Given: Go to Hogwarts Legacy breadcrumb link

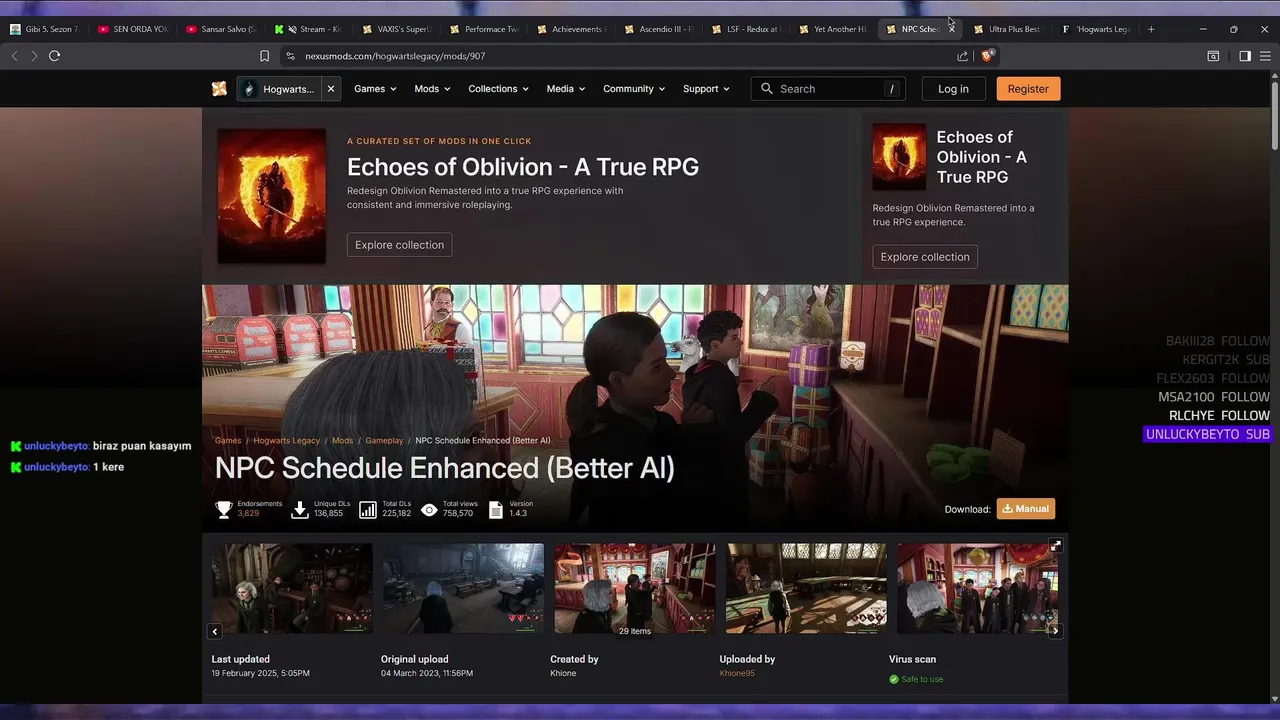Looking at the screenshot, I should click(286, 441).
